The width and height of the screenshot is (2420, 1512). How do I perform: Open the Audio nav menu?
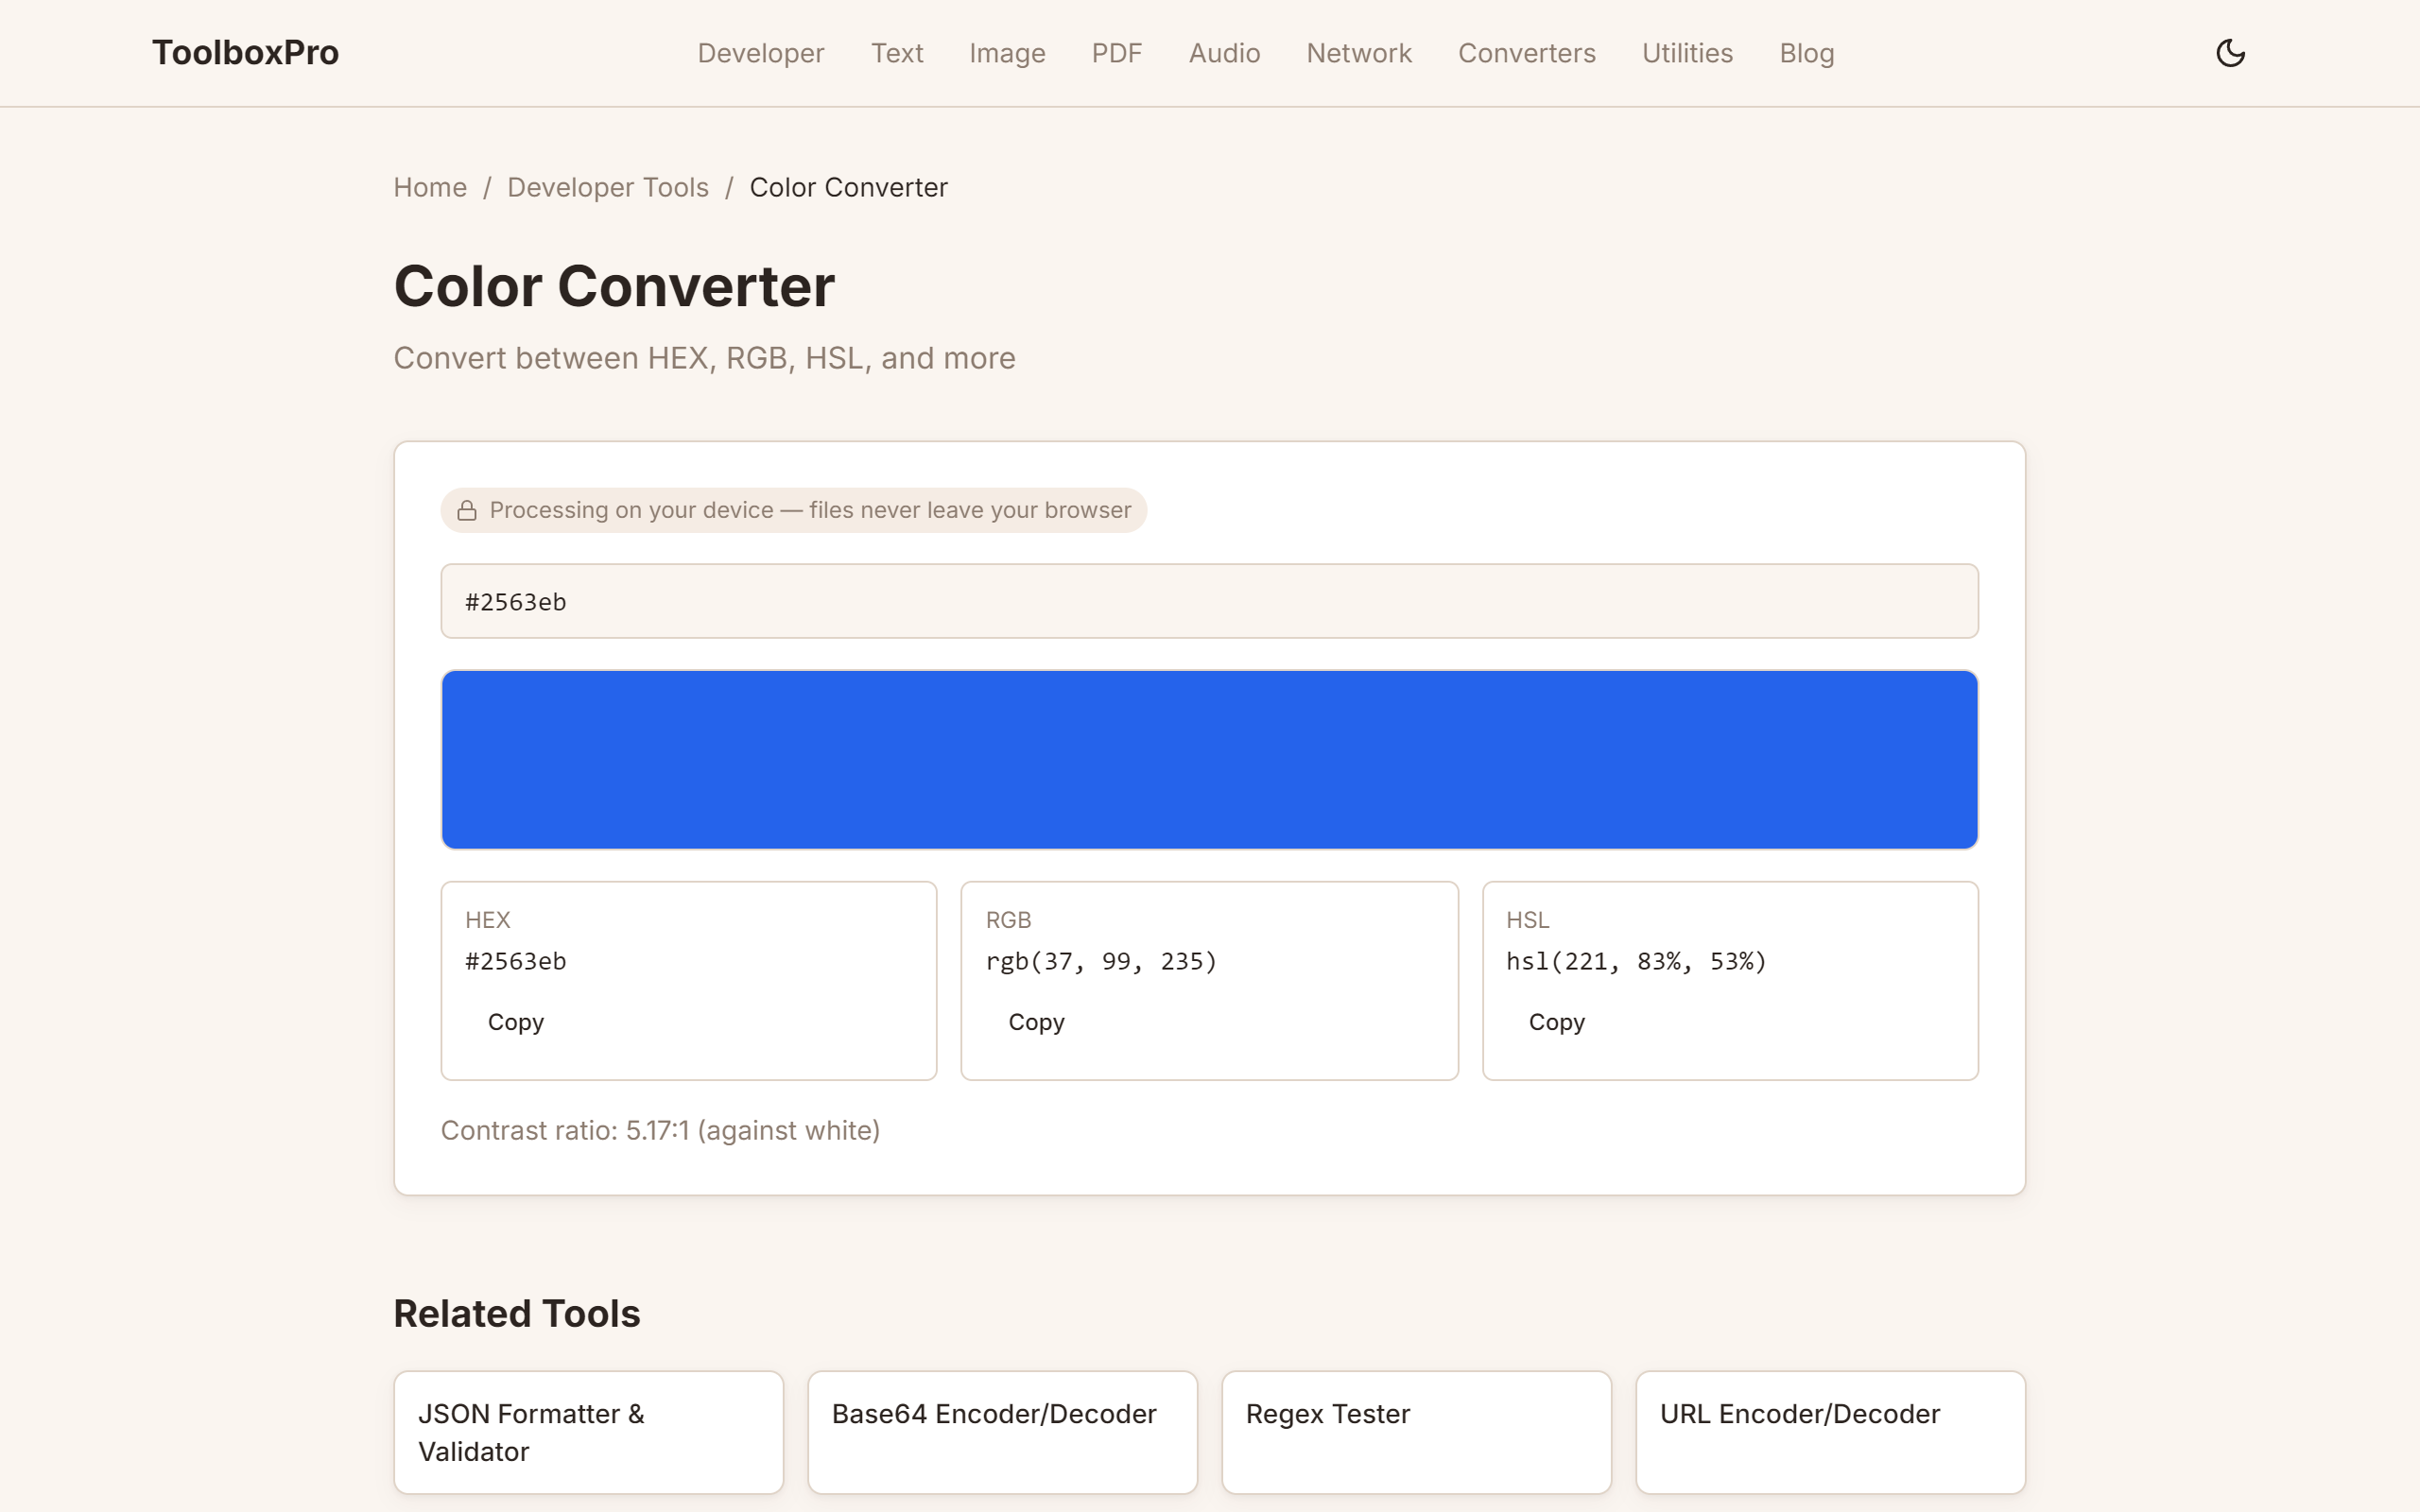click(x=1224, y=53)
